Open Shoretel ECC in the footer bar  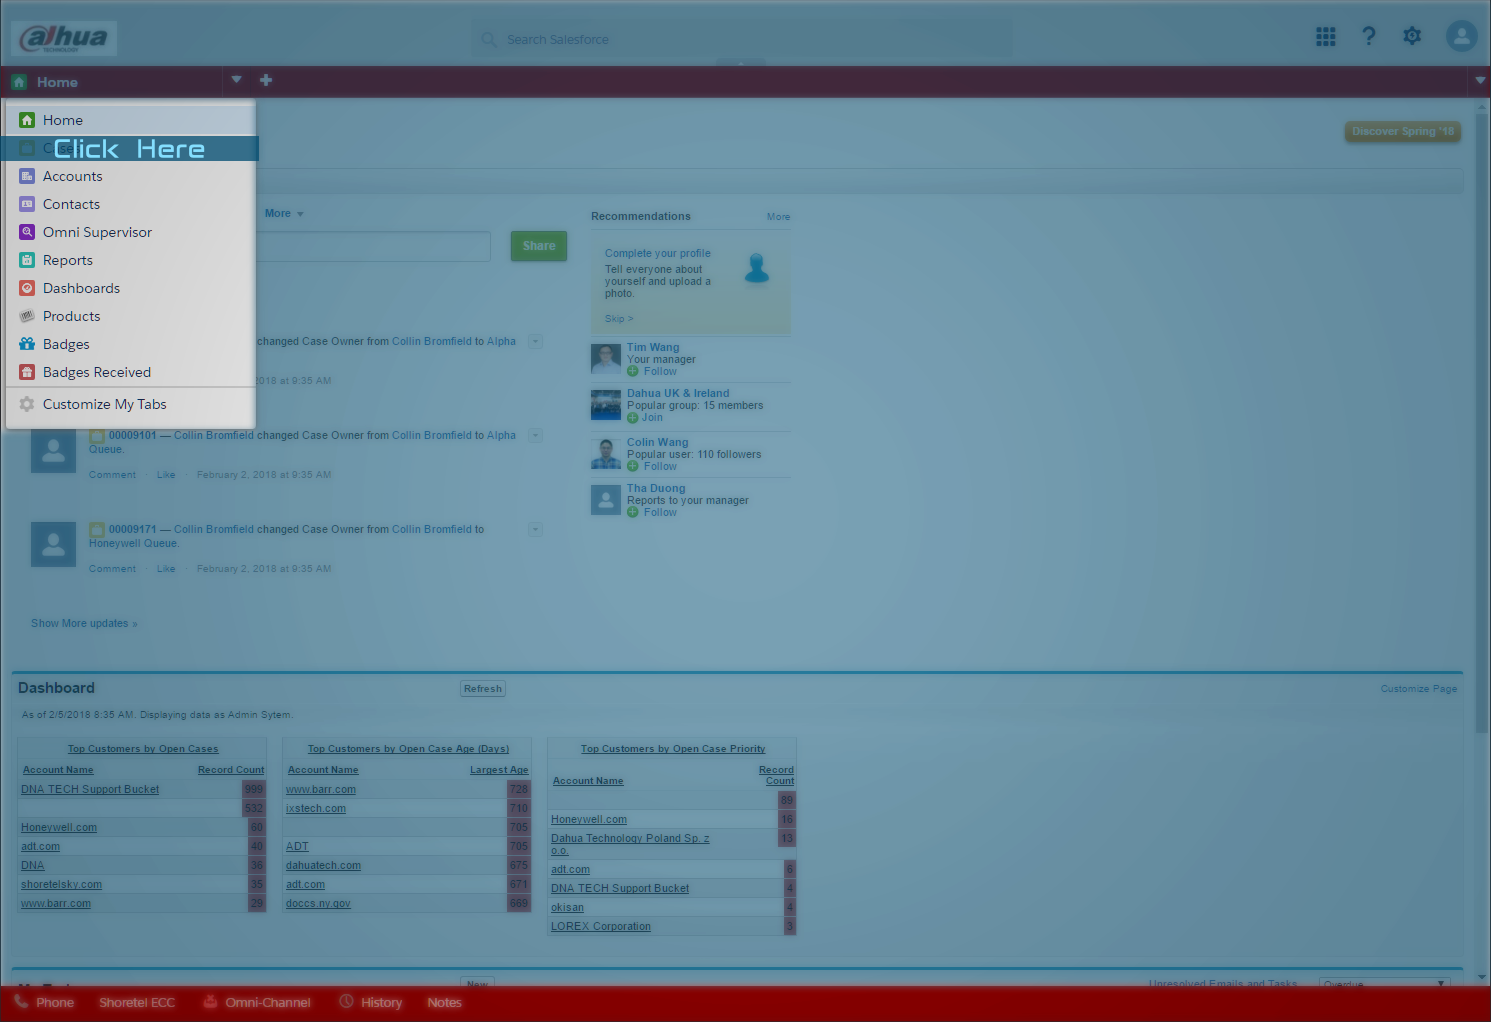[x=137, y=1002]
